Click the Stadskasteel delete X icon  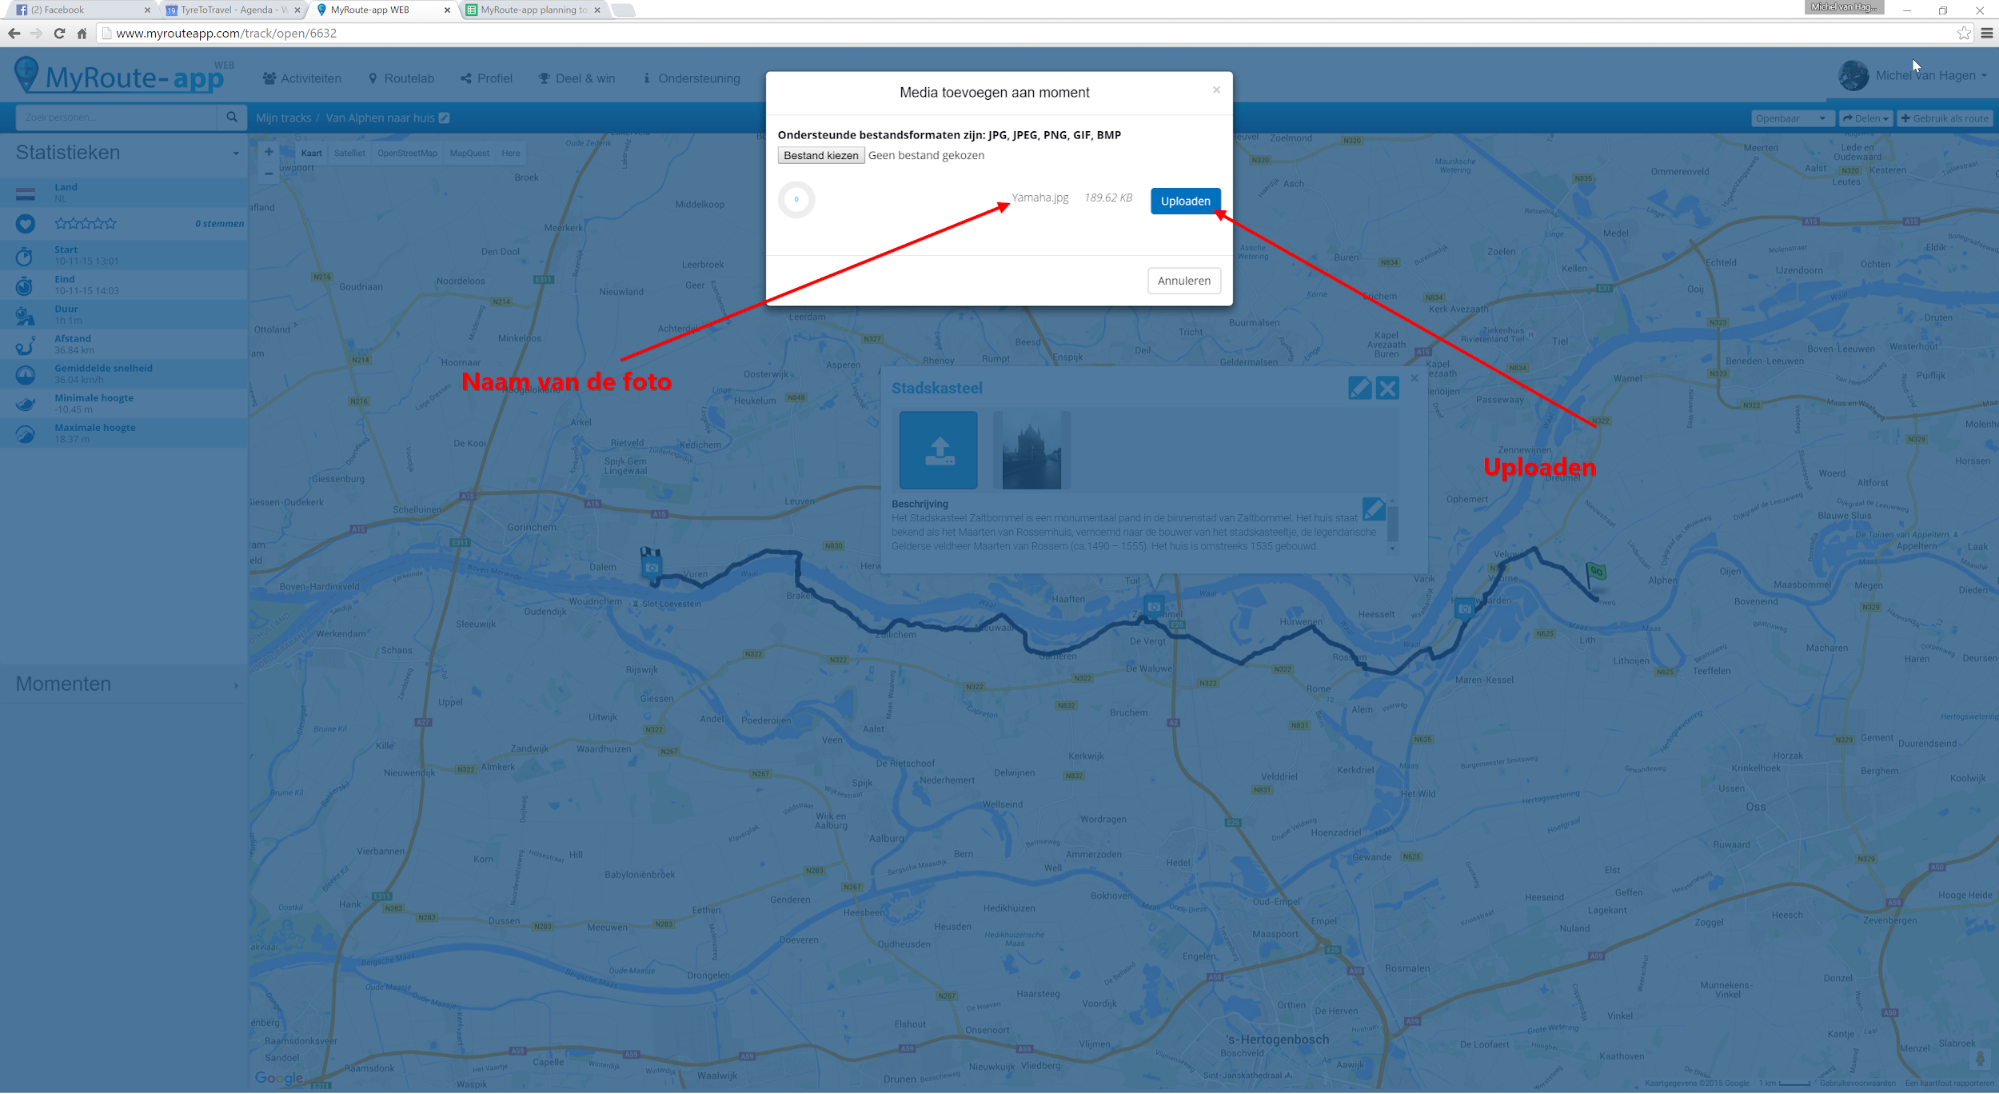pos(1387,388)
